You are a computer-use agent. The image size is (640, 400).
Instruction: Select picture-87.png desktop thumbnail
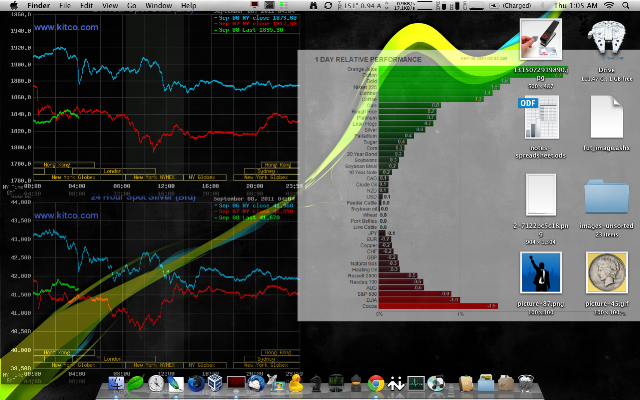point(541,273)
